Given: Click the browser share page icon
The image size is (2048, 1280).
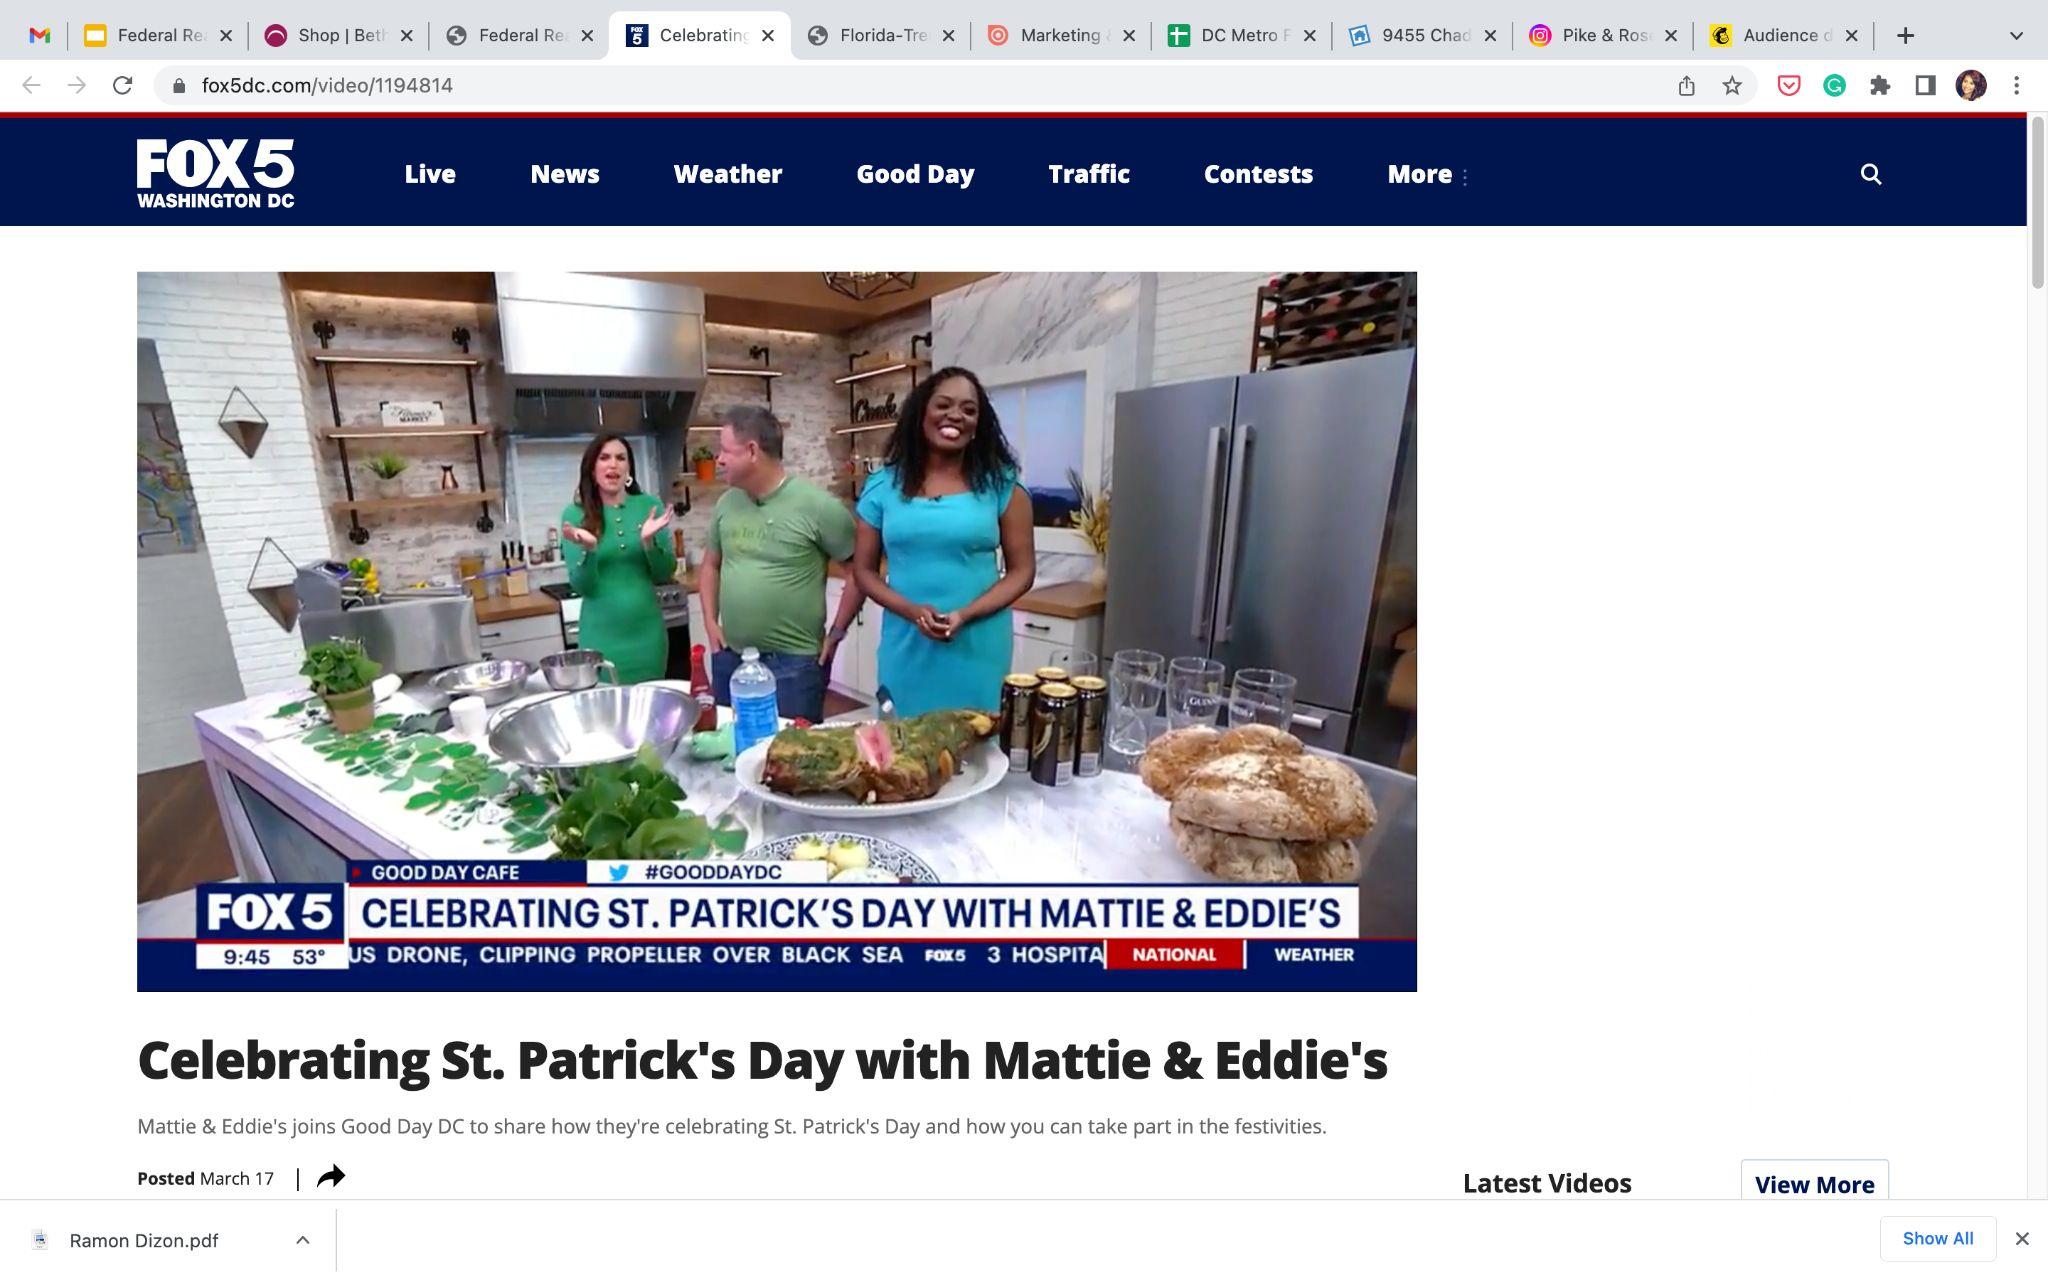Looking at the screenshot, I should pyautogui.click(x=1686, y=86).
